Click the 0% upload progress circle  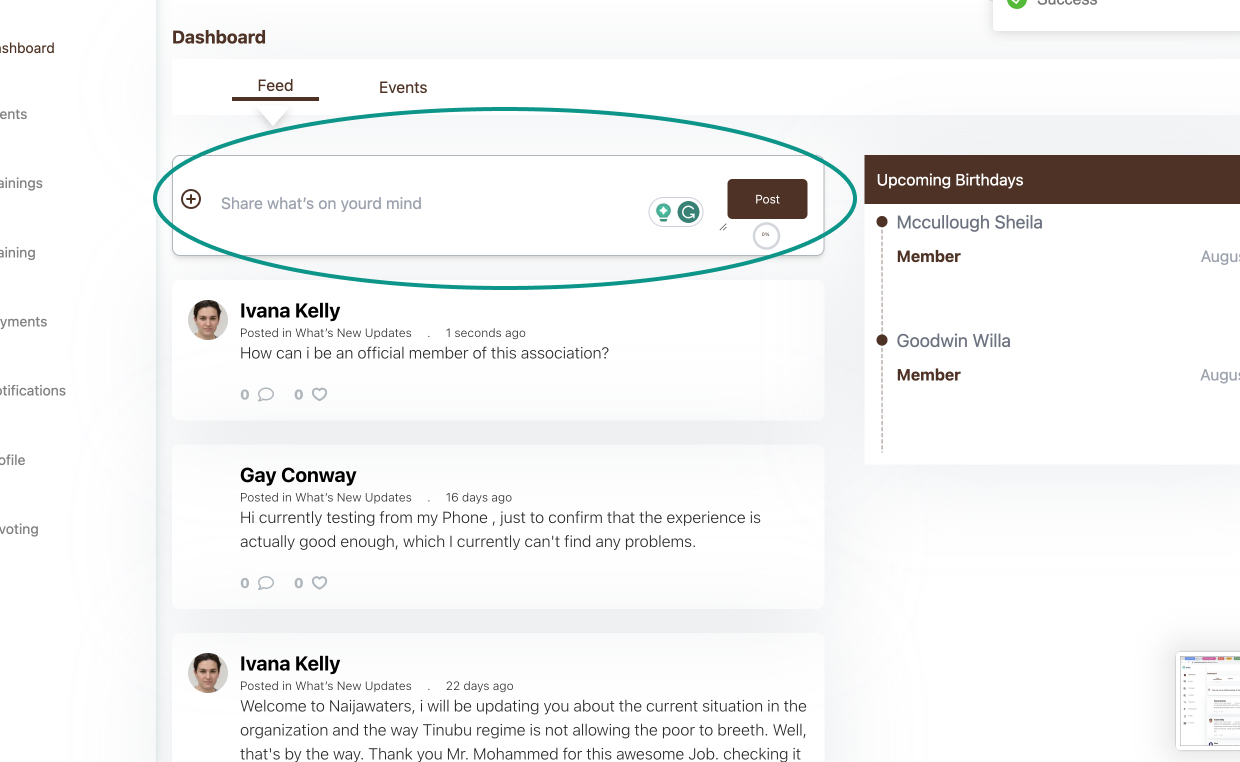[x=766, y=235]
